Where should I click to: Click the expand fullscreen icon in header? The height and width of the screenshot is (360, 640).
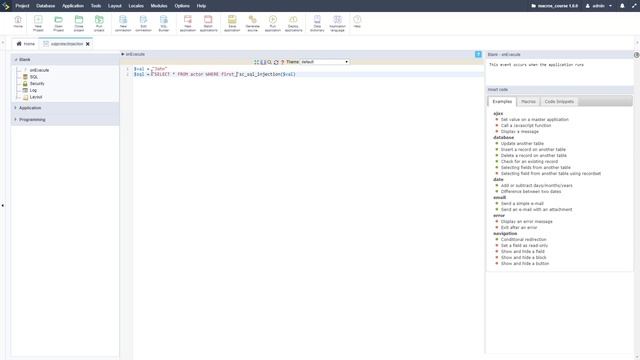tap(634, 6)
